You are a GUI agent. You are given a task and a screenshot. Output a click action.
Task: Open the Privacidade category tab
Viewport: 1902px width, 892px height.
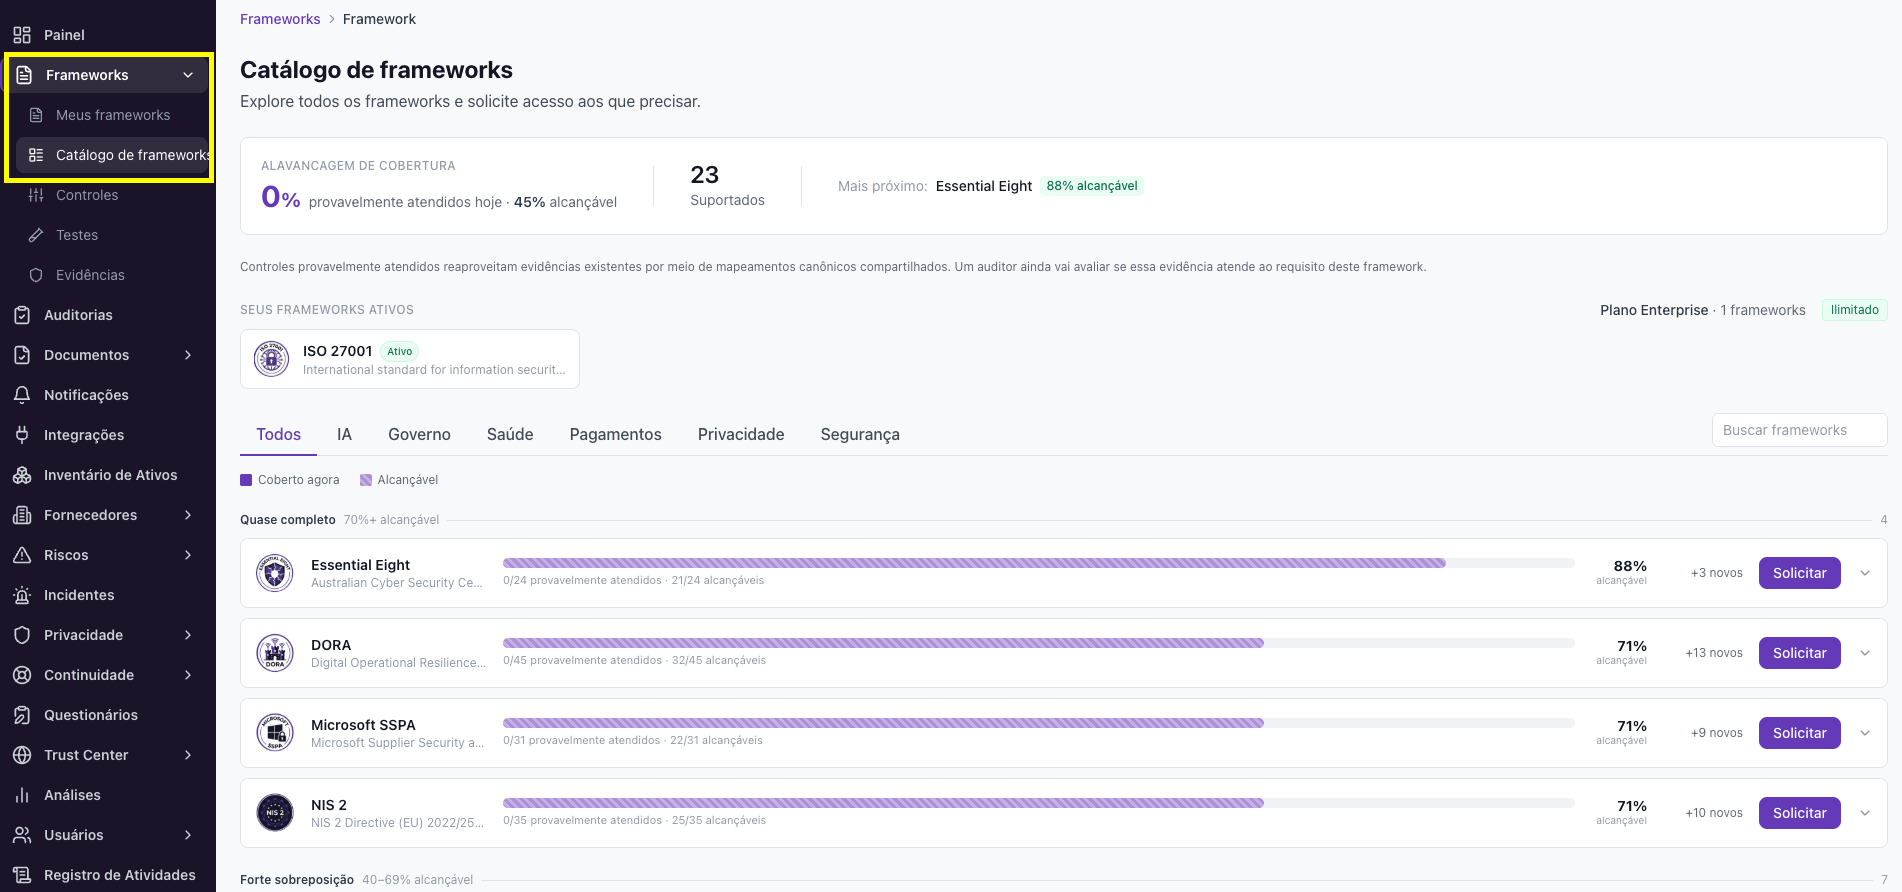tap(741, 434)
